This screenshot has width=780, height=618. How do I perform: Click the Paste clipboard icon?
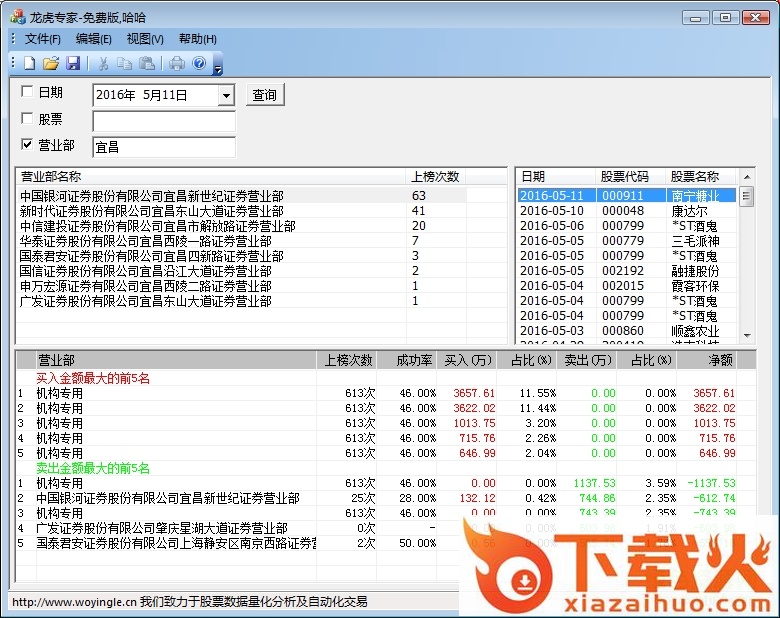click(x=147, y=64)
